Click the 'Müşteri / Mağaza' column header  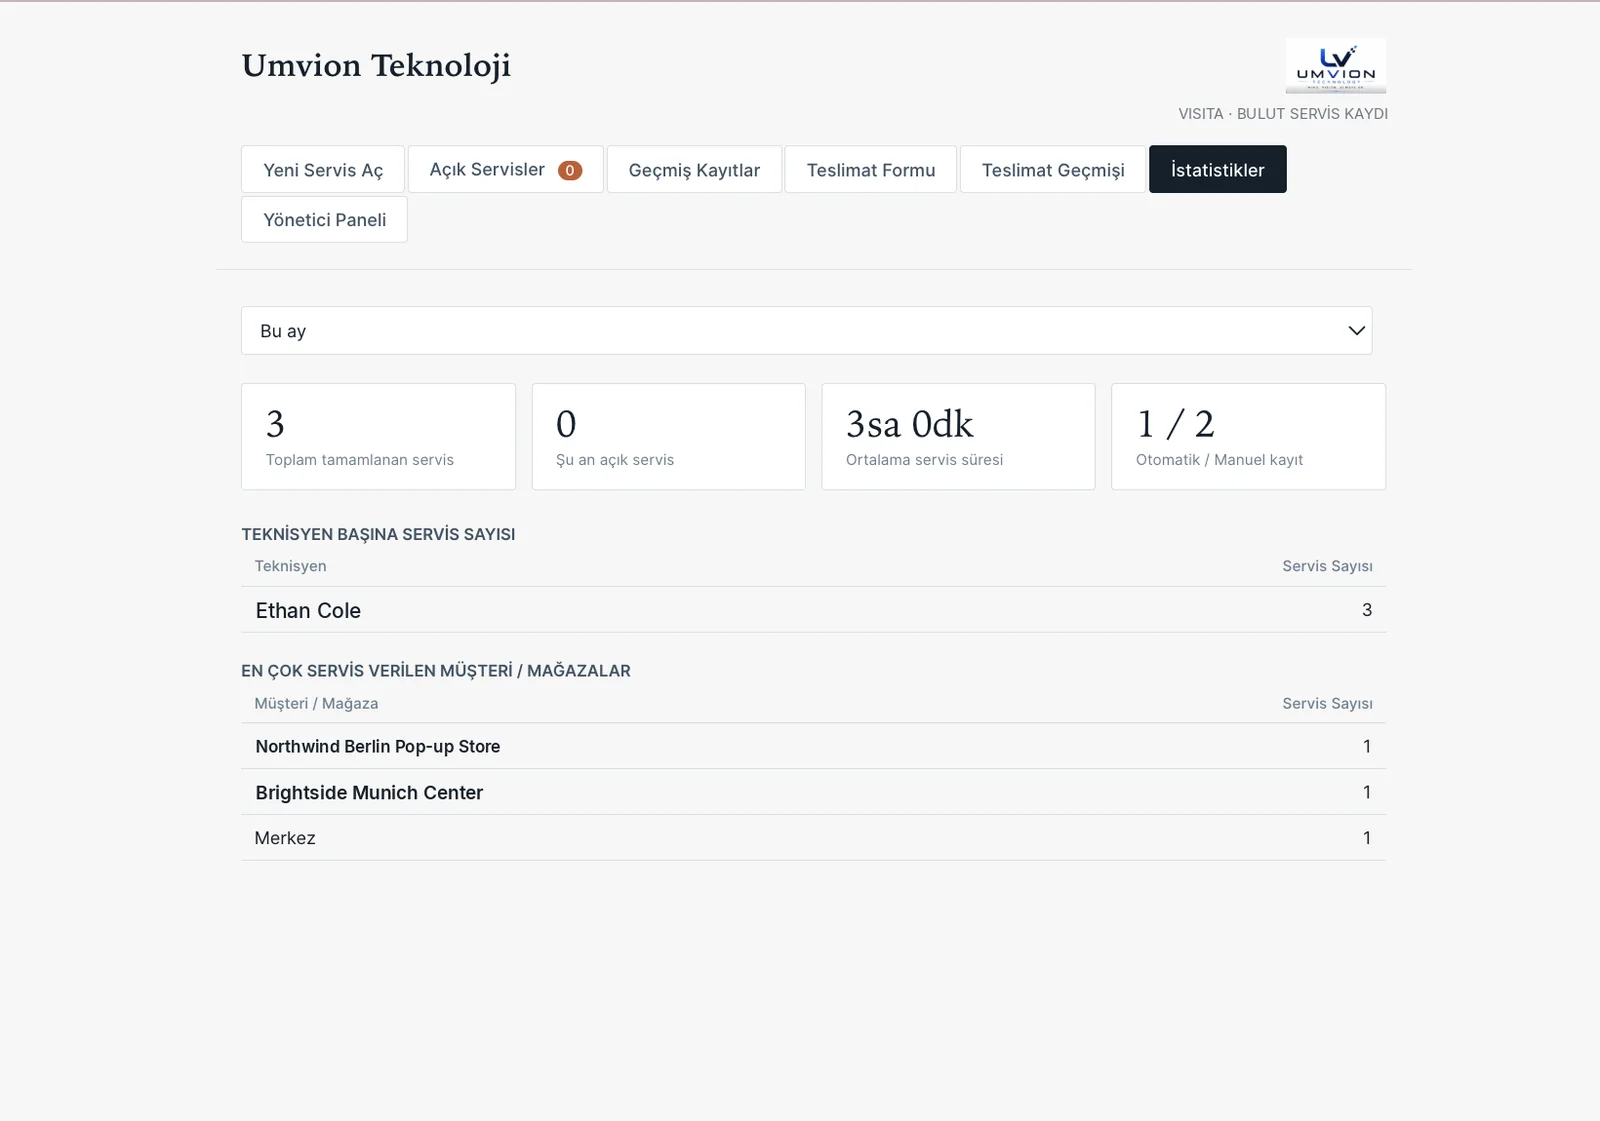pyautogui.click(x=316, y=704)
